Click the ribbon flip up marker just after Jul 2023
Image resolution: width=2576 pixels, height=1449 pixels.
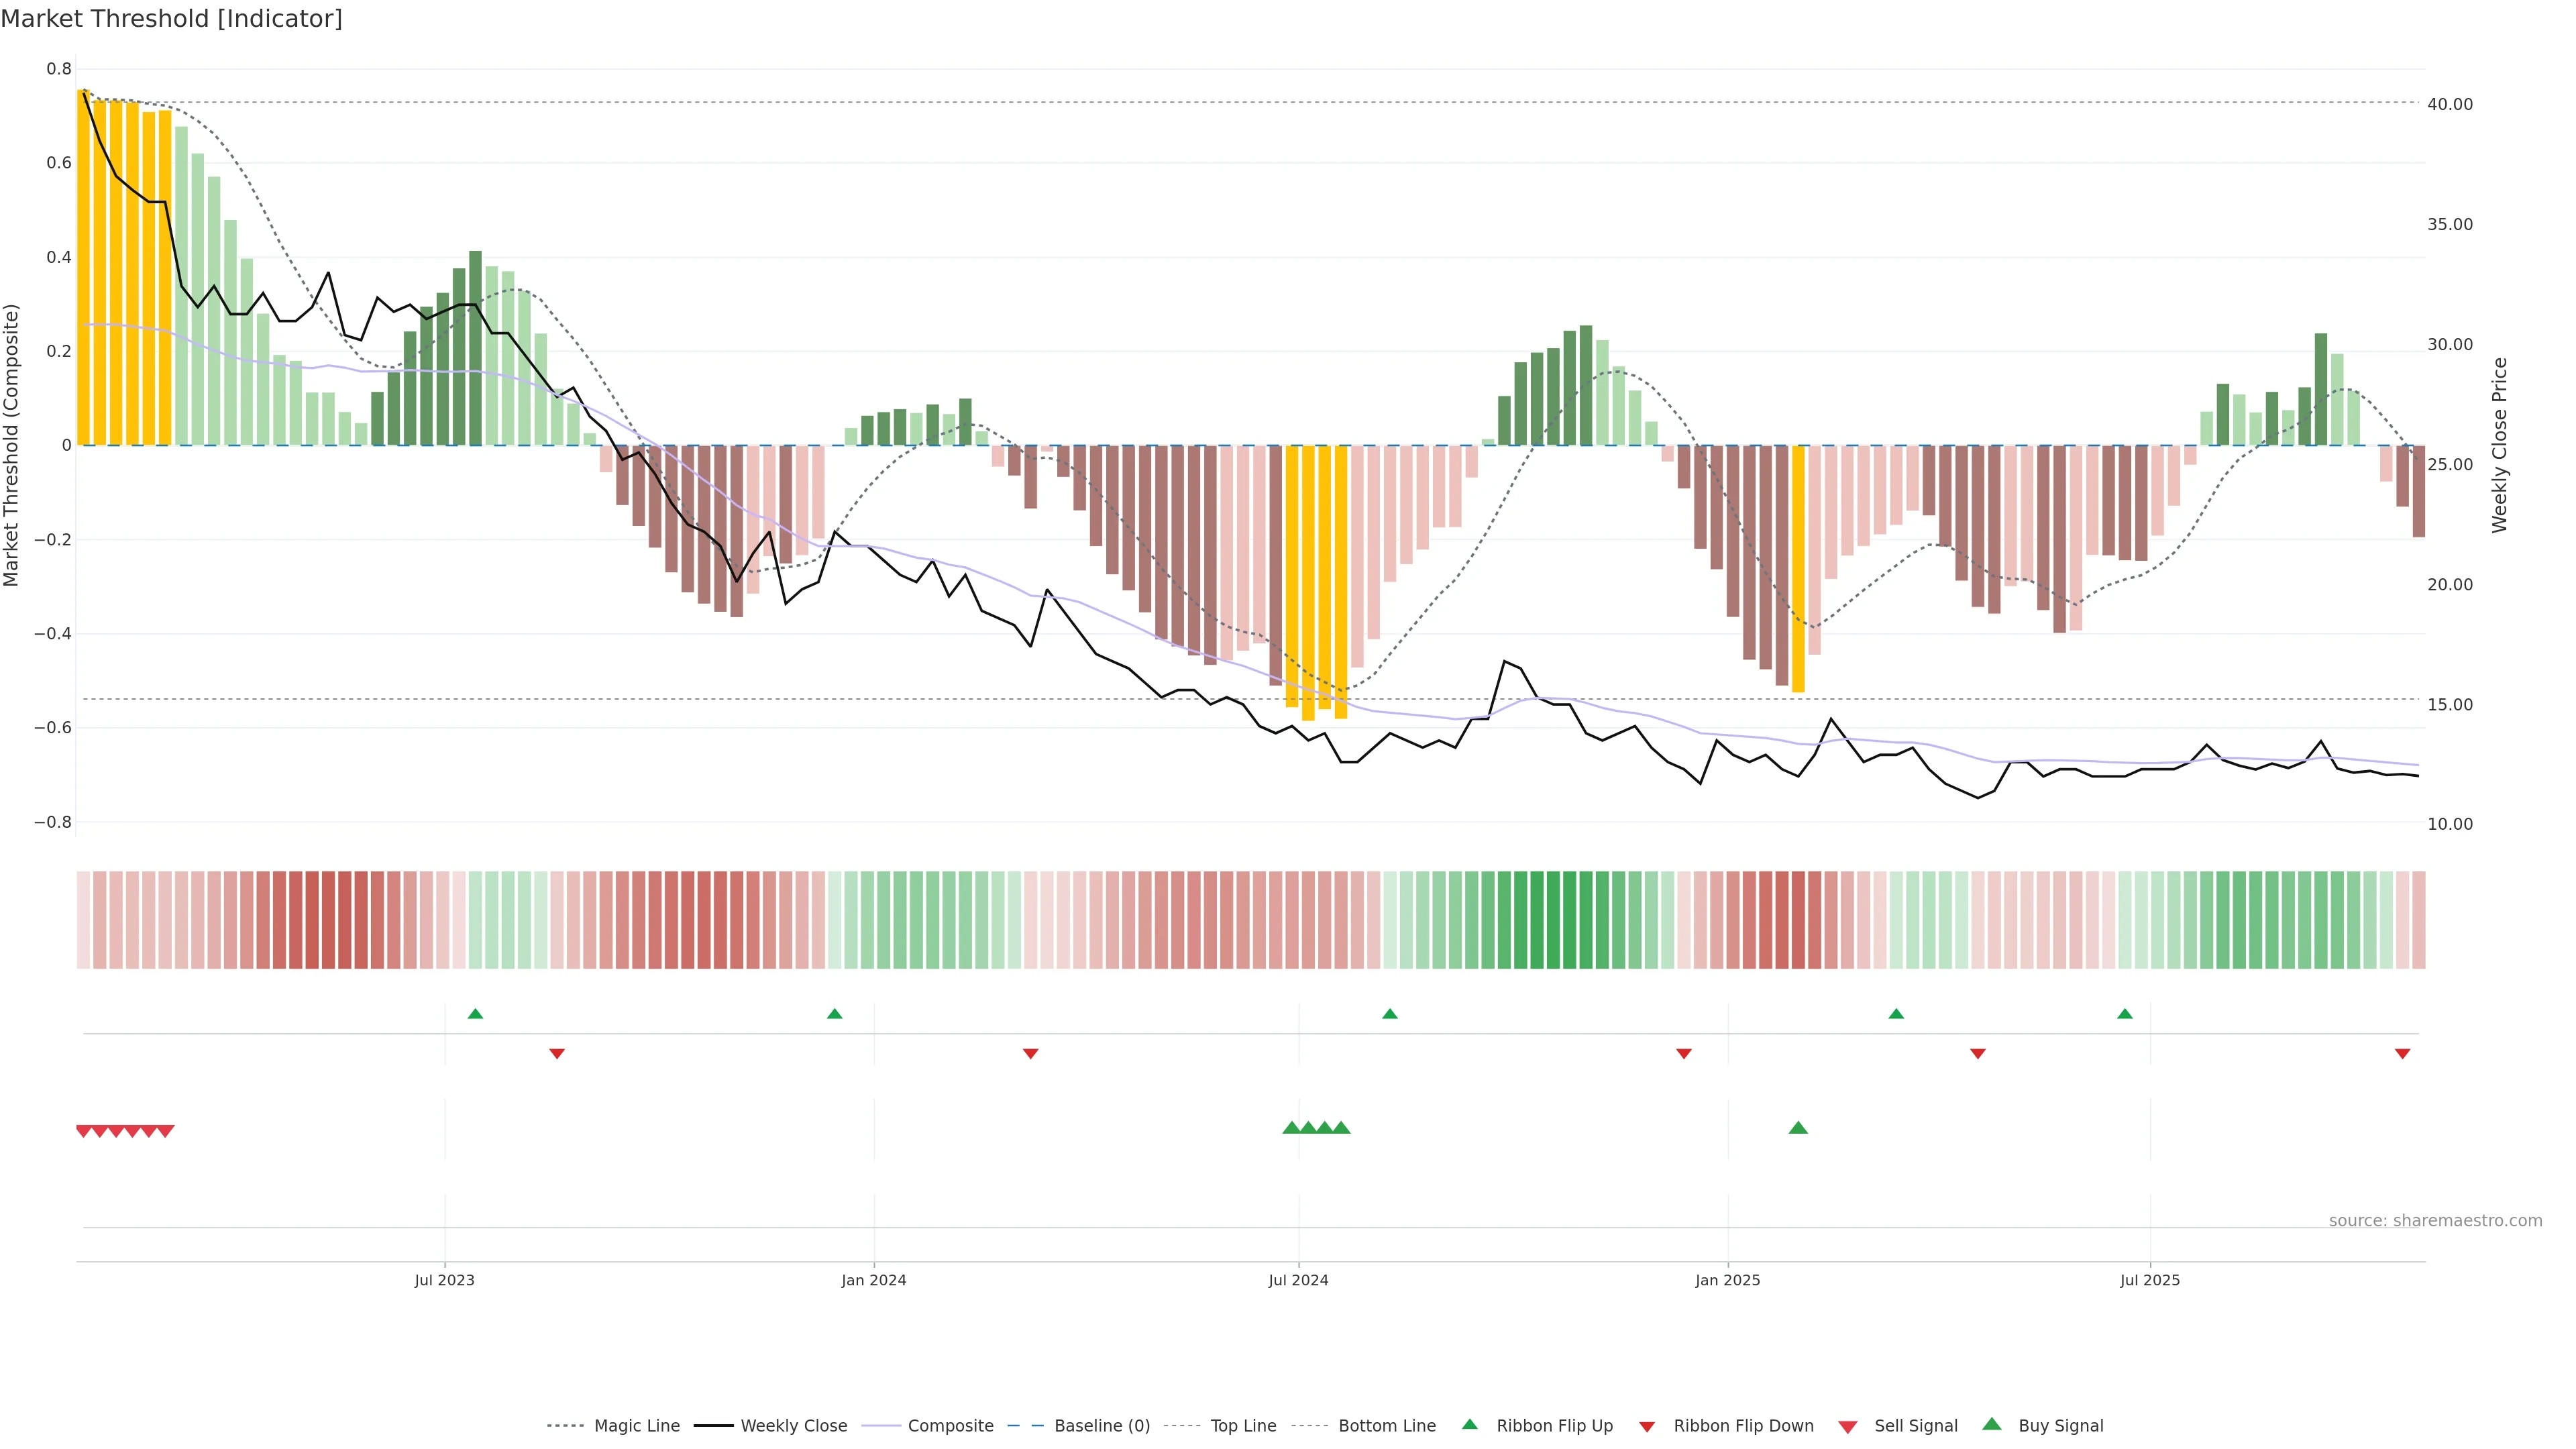(x=475, y=1014)
